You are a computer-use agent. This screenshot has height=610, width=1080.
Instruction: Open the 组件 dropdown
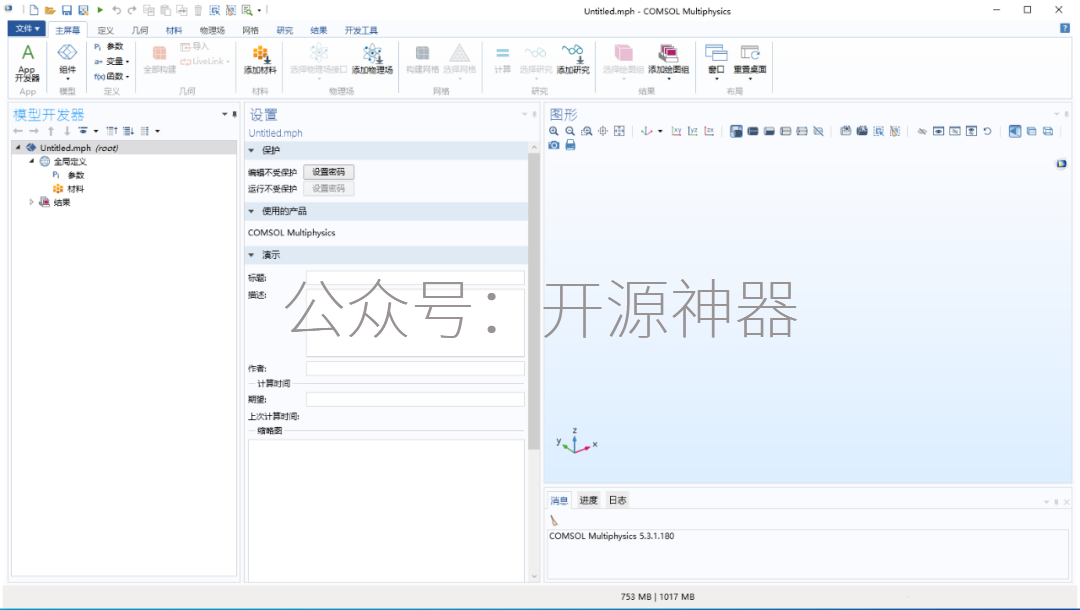(68, 63)
